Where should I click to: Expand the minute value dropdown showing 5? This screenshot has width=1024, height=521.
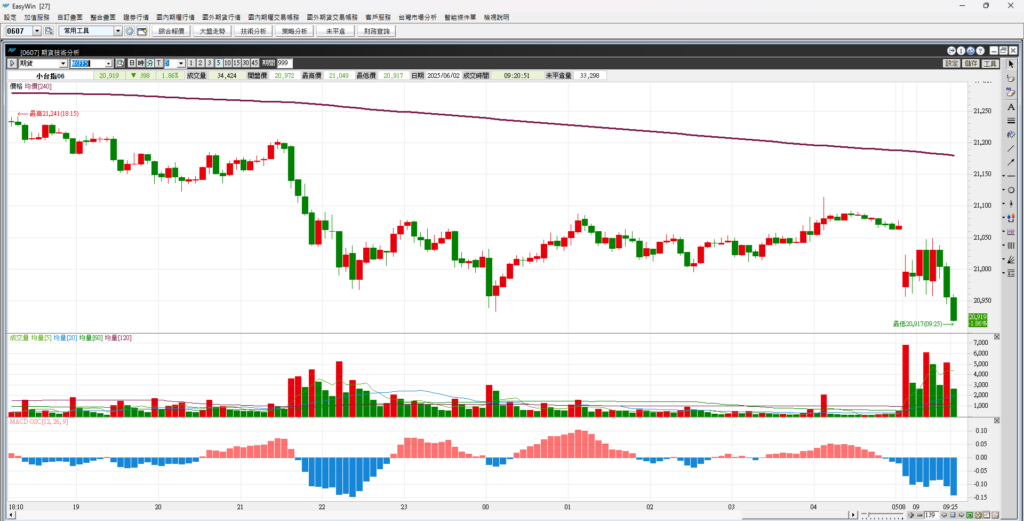[181, 63]
